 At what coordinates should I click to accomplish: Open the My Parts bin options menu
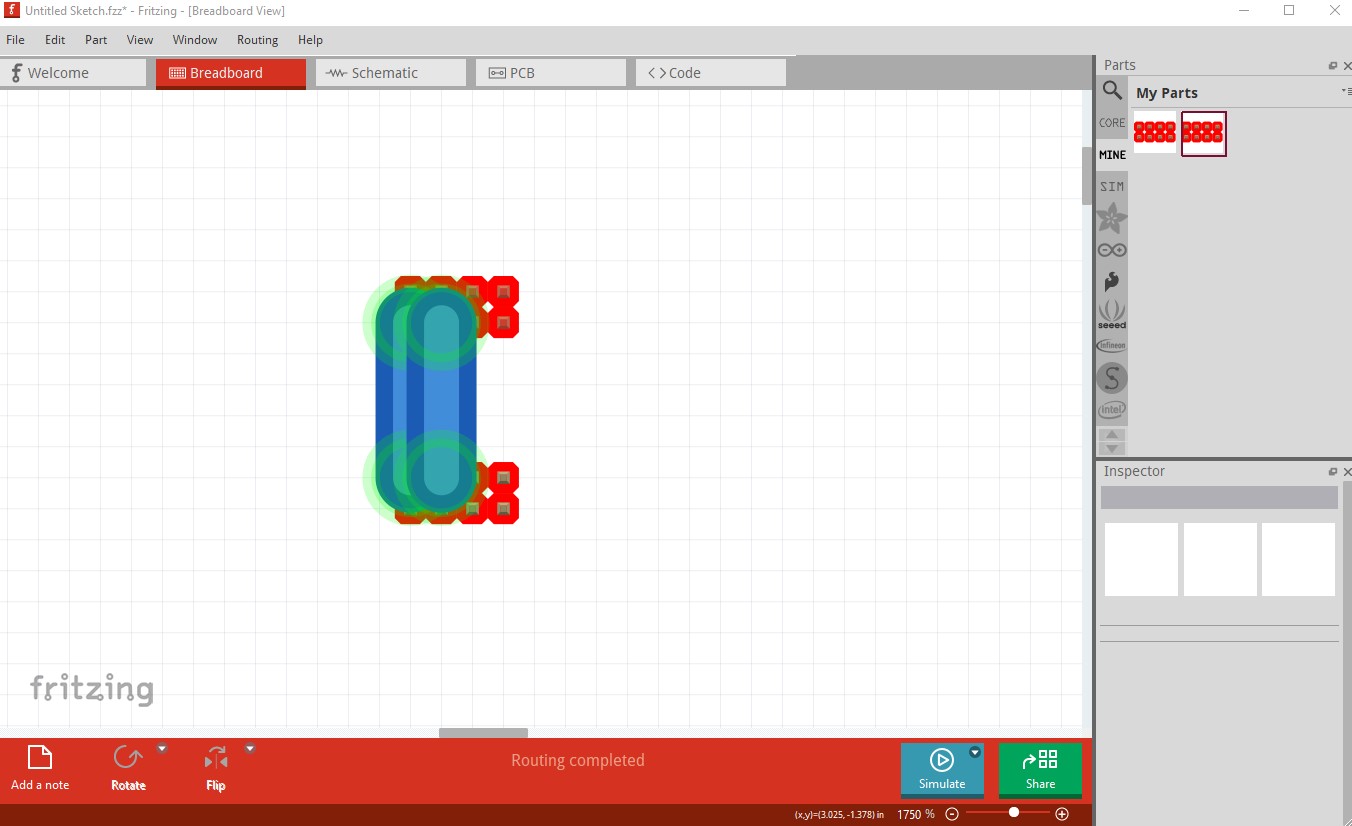[1345, 92]
